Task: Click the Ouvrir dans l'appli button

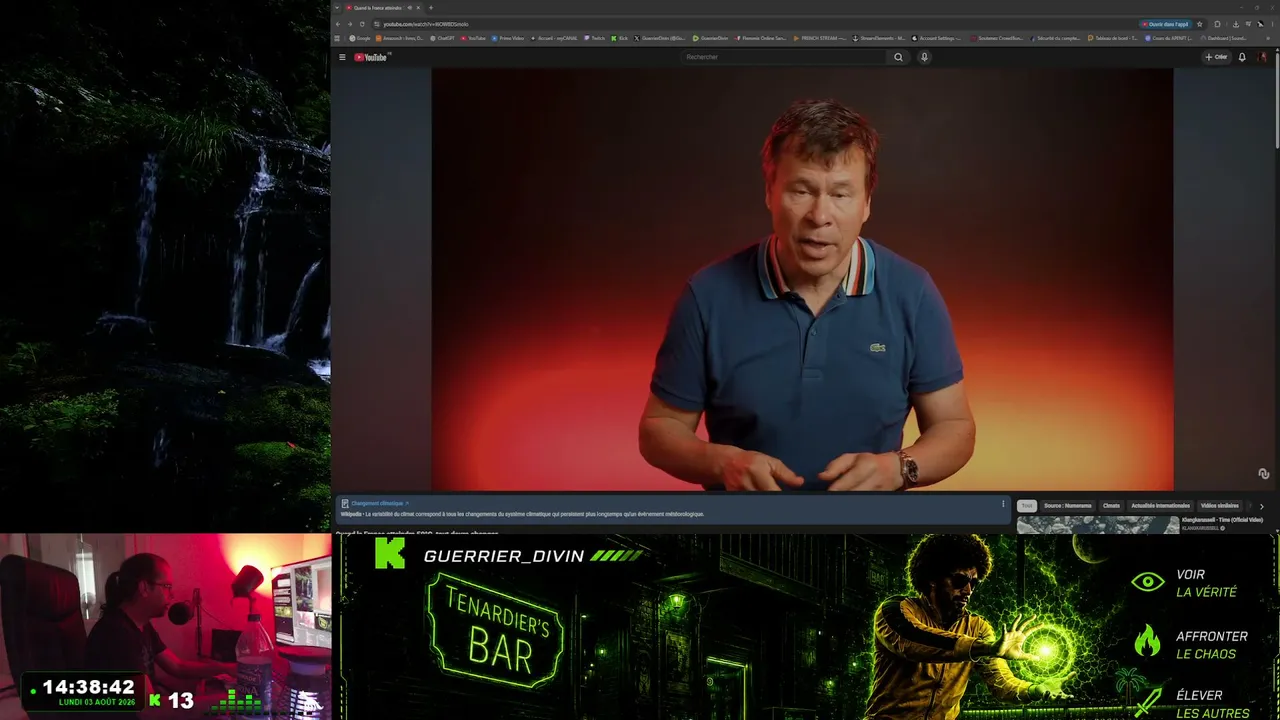Action: [x=1166, y=24]
